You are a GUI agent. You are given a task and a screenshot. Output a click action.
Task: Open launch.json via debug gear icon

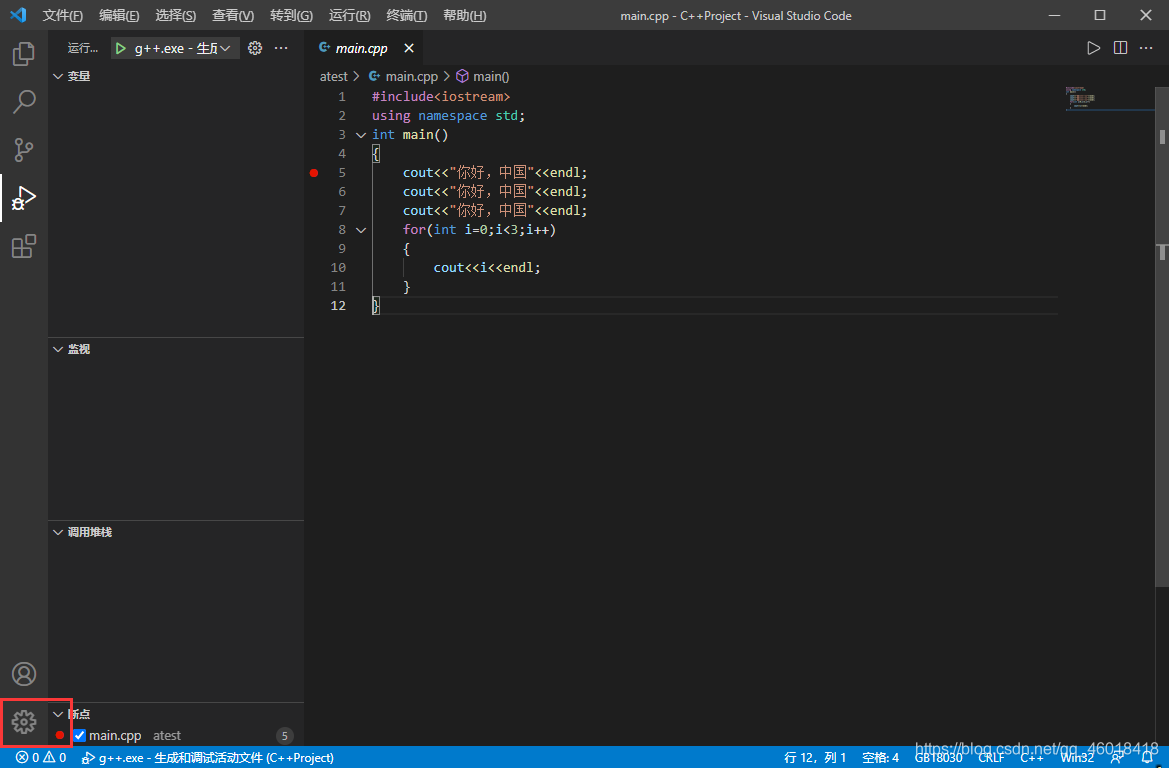(255, 48)
